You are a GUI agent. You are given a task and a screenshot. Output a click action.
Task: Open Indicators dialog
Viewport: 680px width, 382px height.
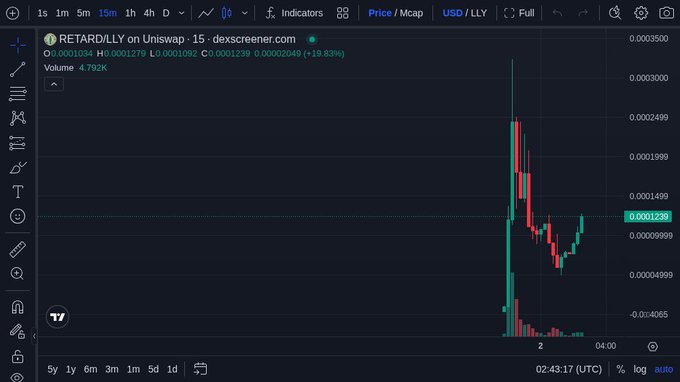pyautogui.click(x=294, y=13)
